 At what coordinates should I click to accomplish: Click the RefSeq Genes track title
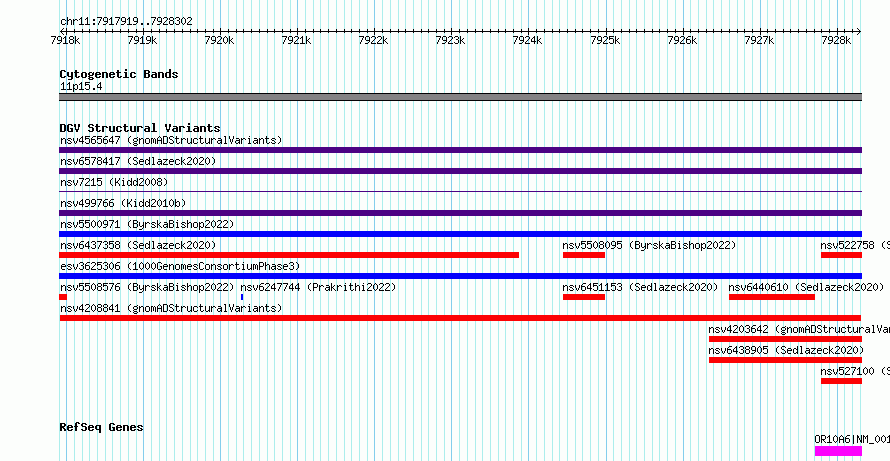click(x=102, y=427)
